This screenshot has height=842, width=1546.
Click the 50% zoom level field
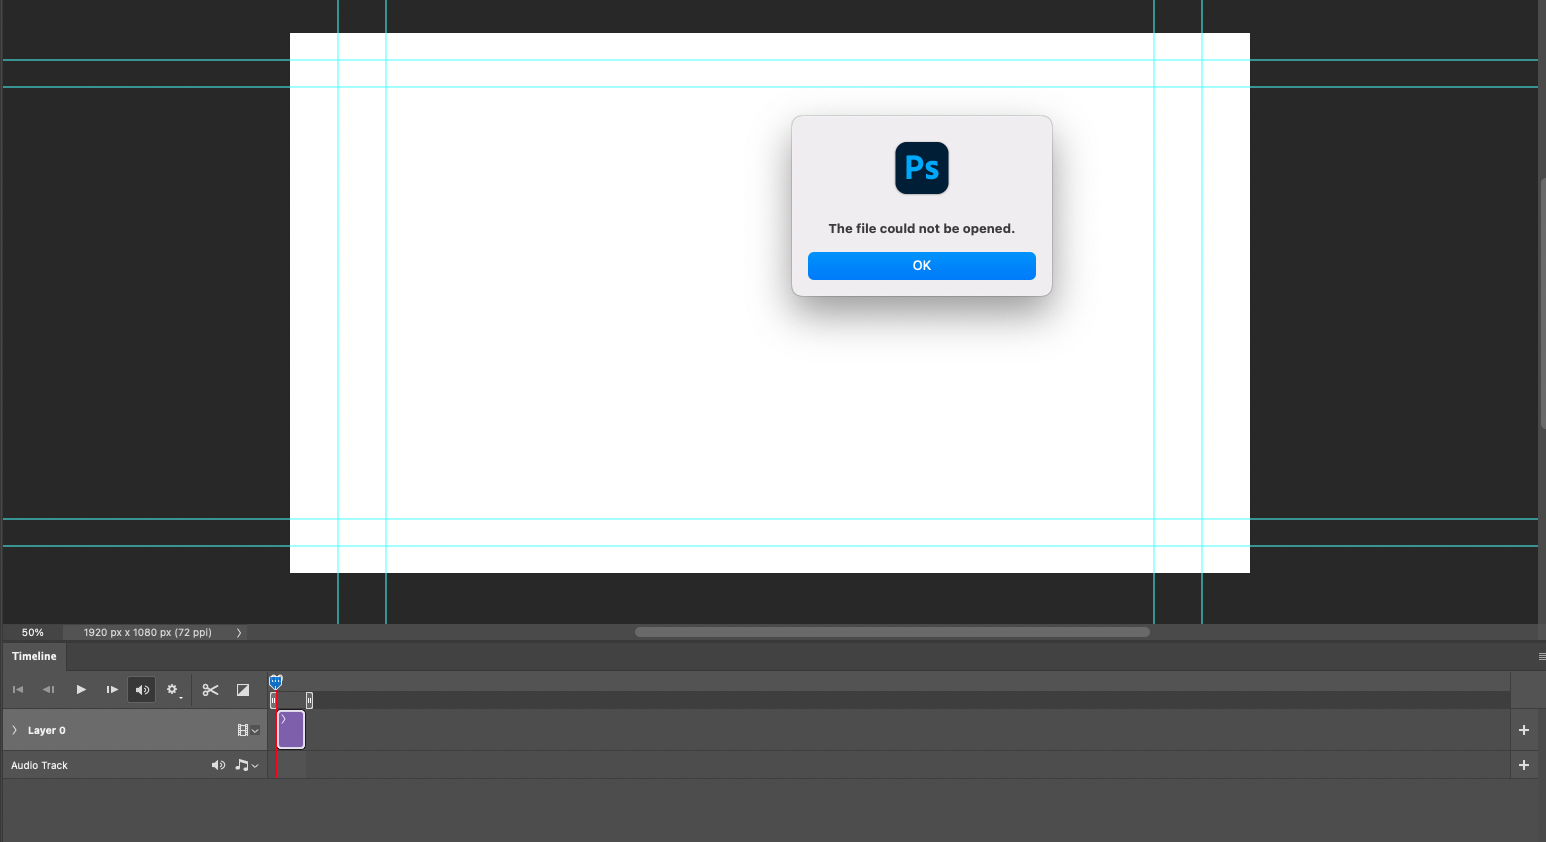point(33,632)
